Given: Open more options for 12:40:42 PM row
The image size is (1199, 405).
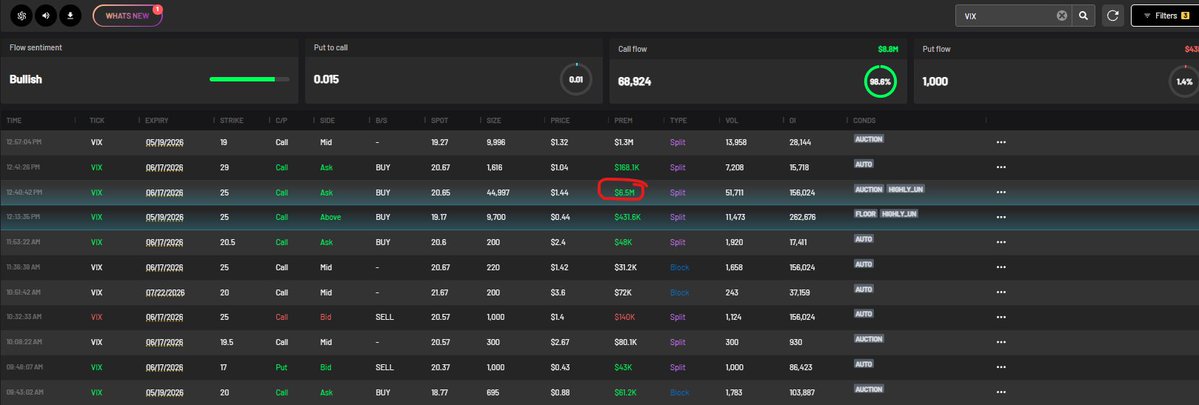Looking at the screenshot, I should (1001, 193).
